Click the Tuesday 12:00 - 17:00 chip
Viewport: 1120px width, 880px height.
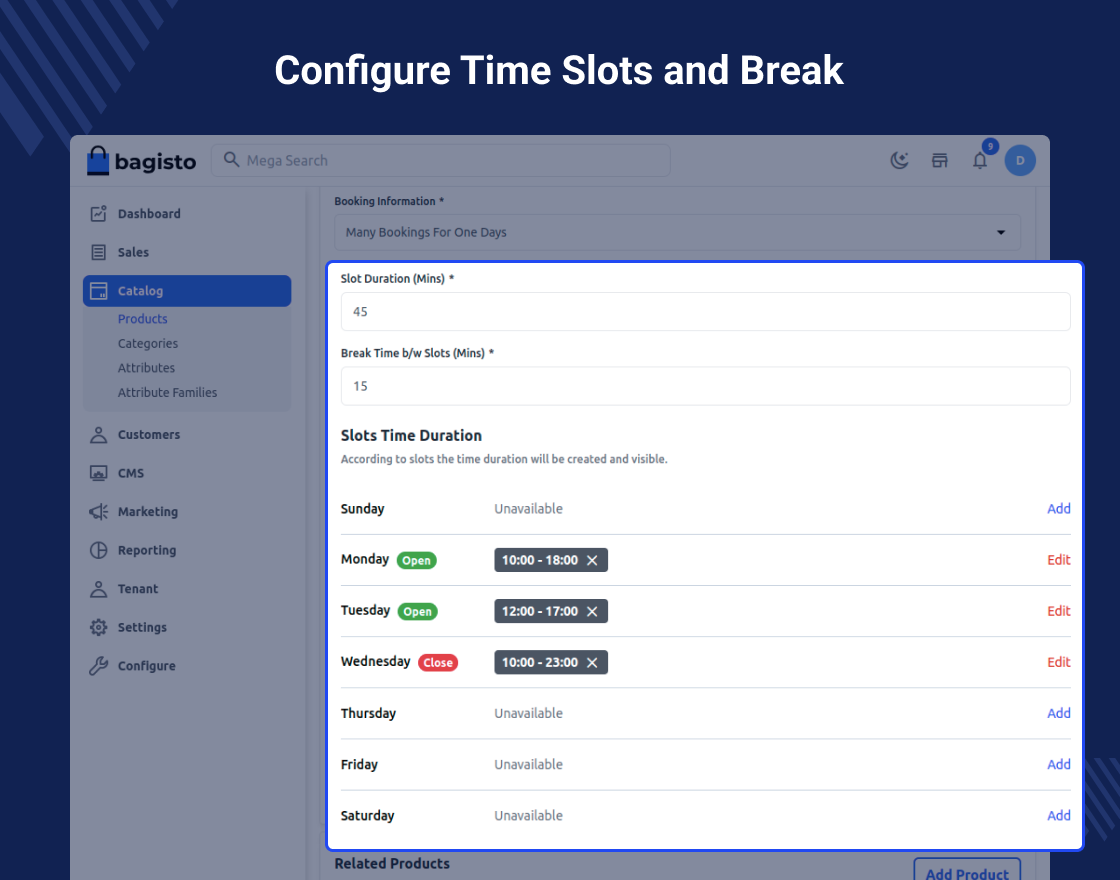click(x=551, y=611)
